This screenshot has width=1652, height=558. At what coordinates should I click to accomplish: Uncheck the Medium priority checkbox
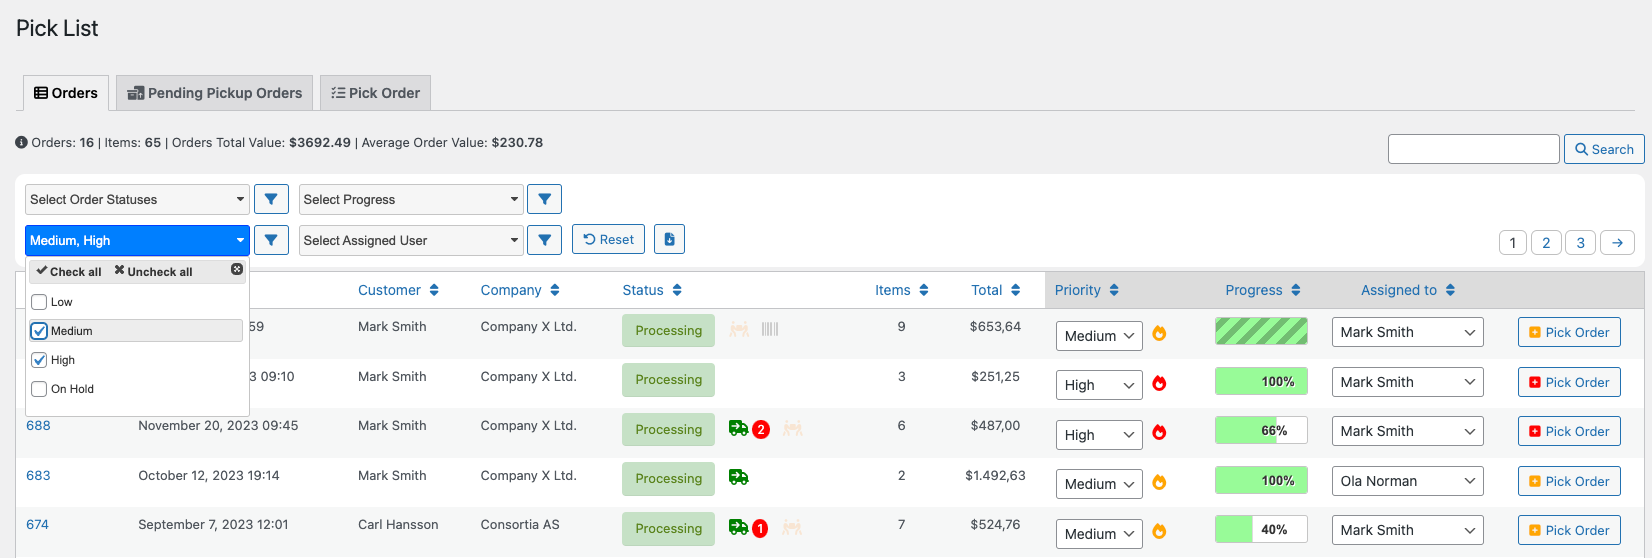(x=39, y=331)
